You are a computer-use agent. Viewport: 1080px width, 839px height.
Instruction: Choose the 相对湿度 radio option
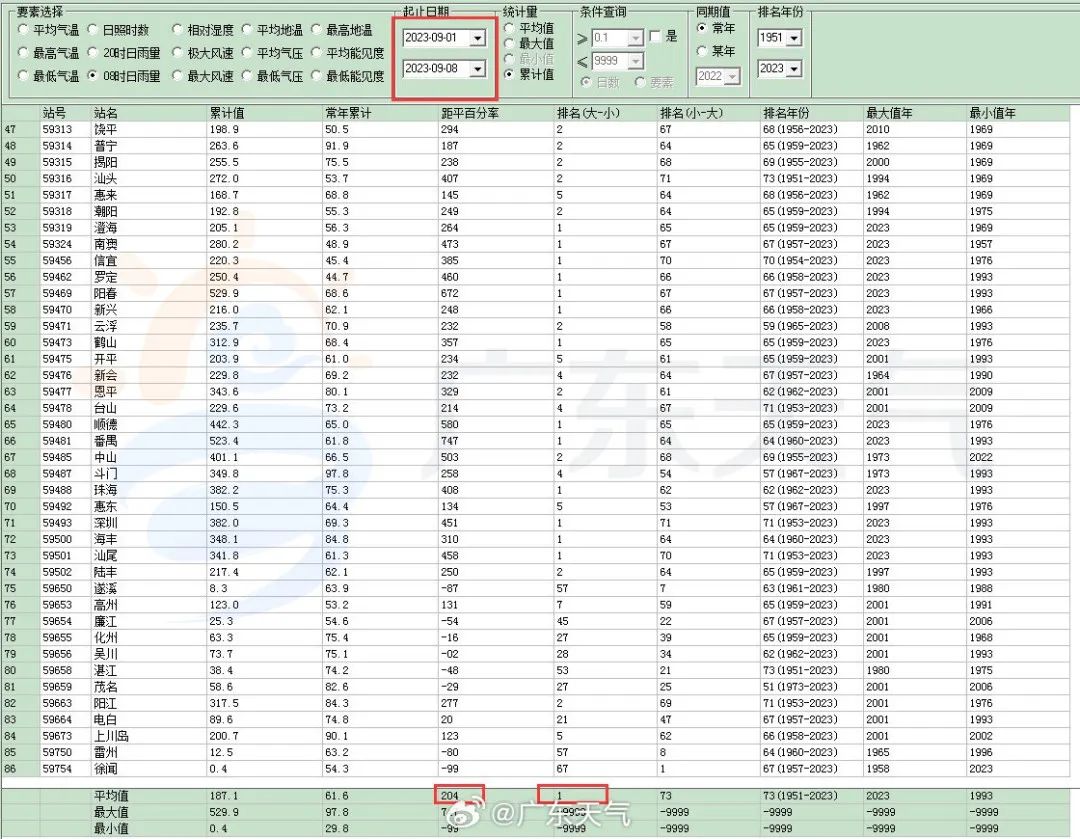pyautogui.click(x=177, y=30)
